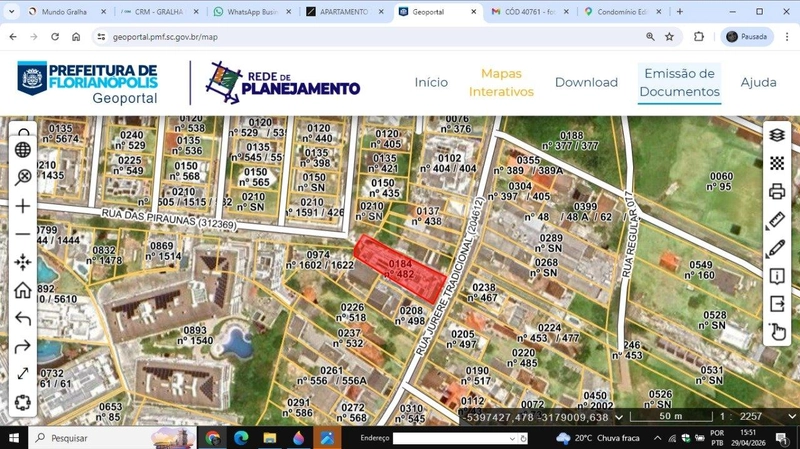Open Mapas Interativos menu
Image resolution: width=800 pixels, height=449 pixels.
coord(501,83)
